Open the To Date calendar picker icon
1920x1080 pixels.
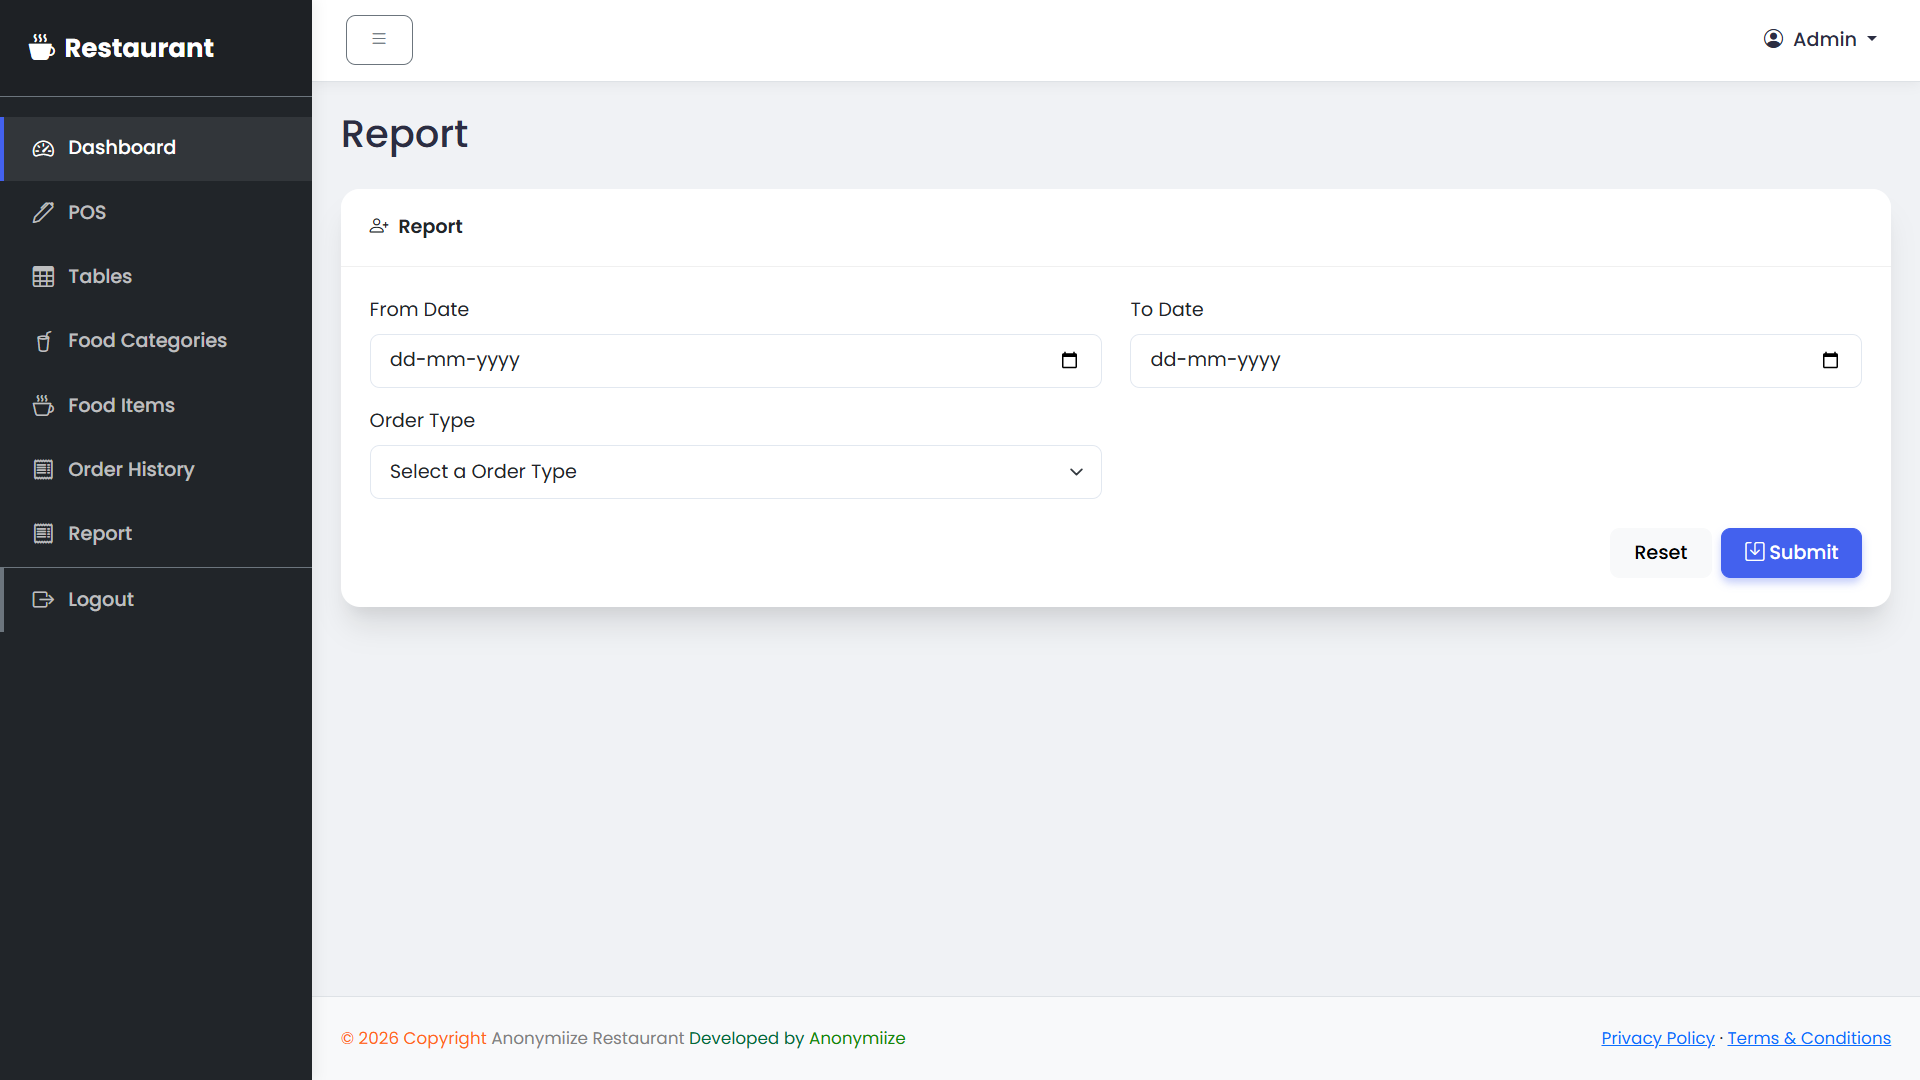coord(1830,360)
